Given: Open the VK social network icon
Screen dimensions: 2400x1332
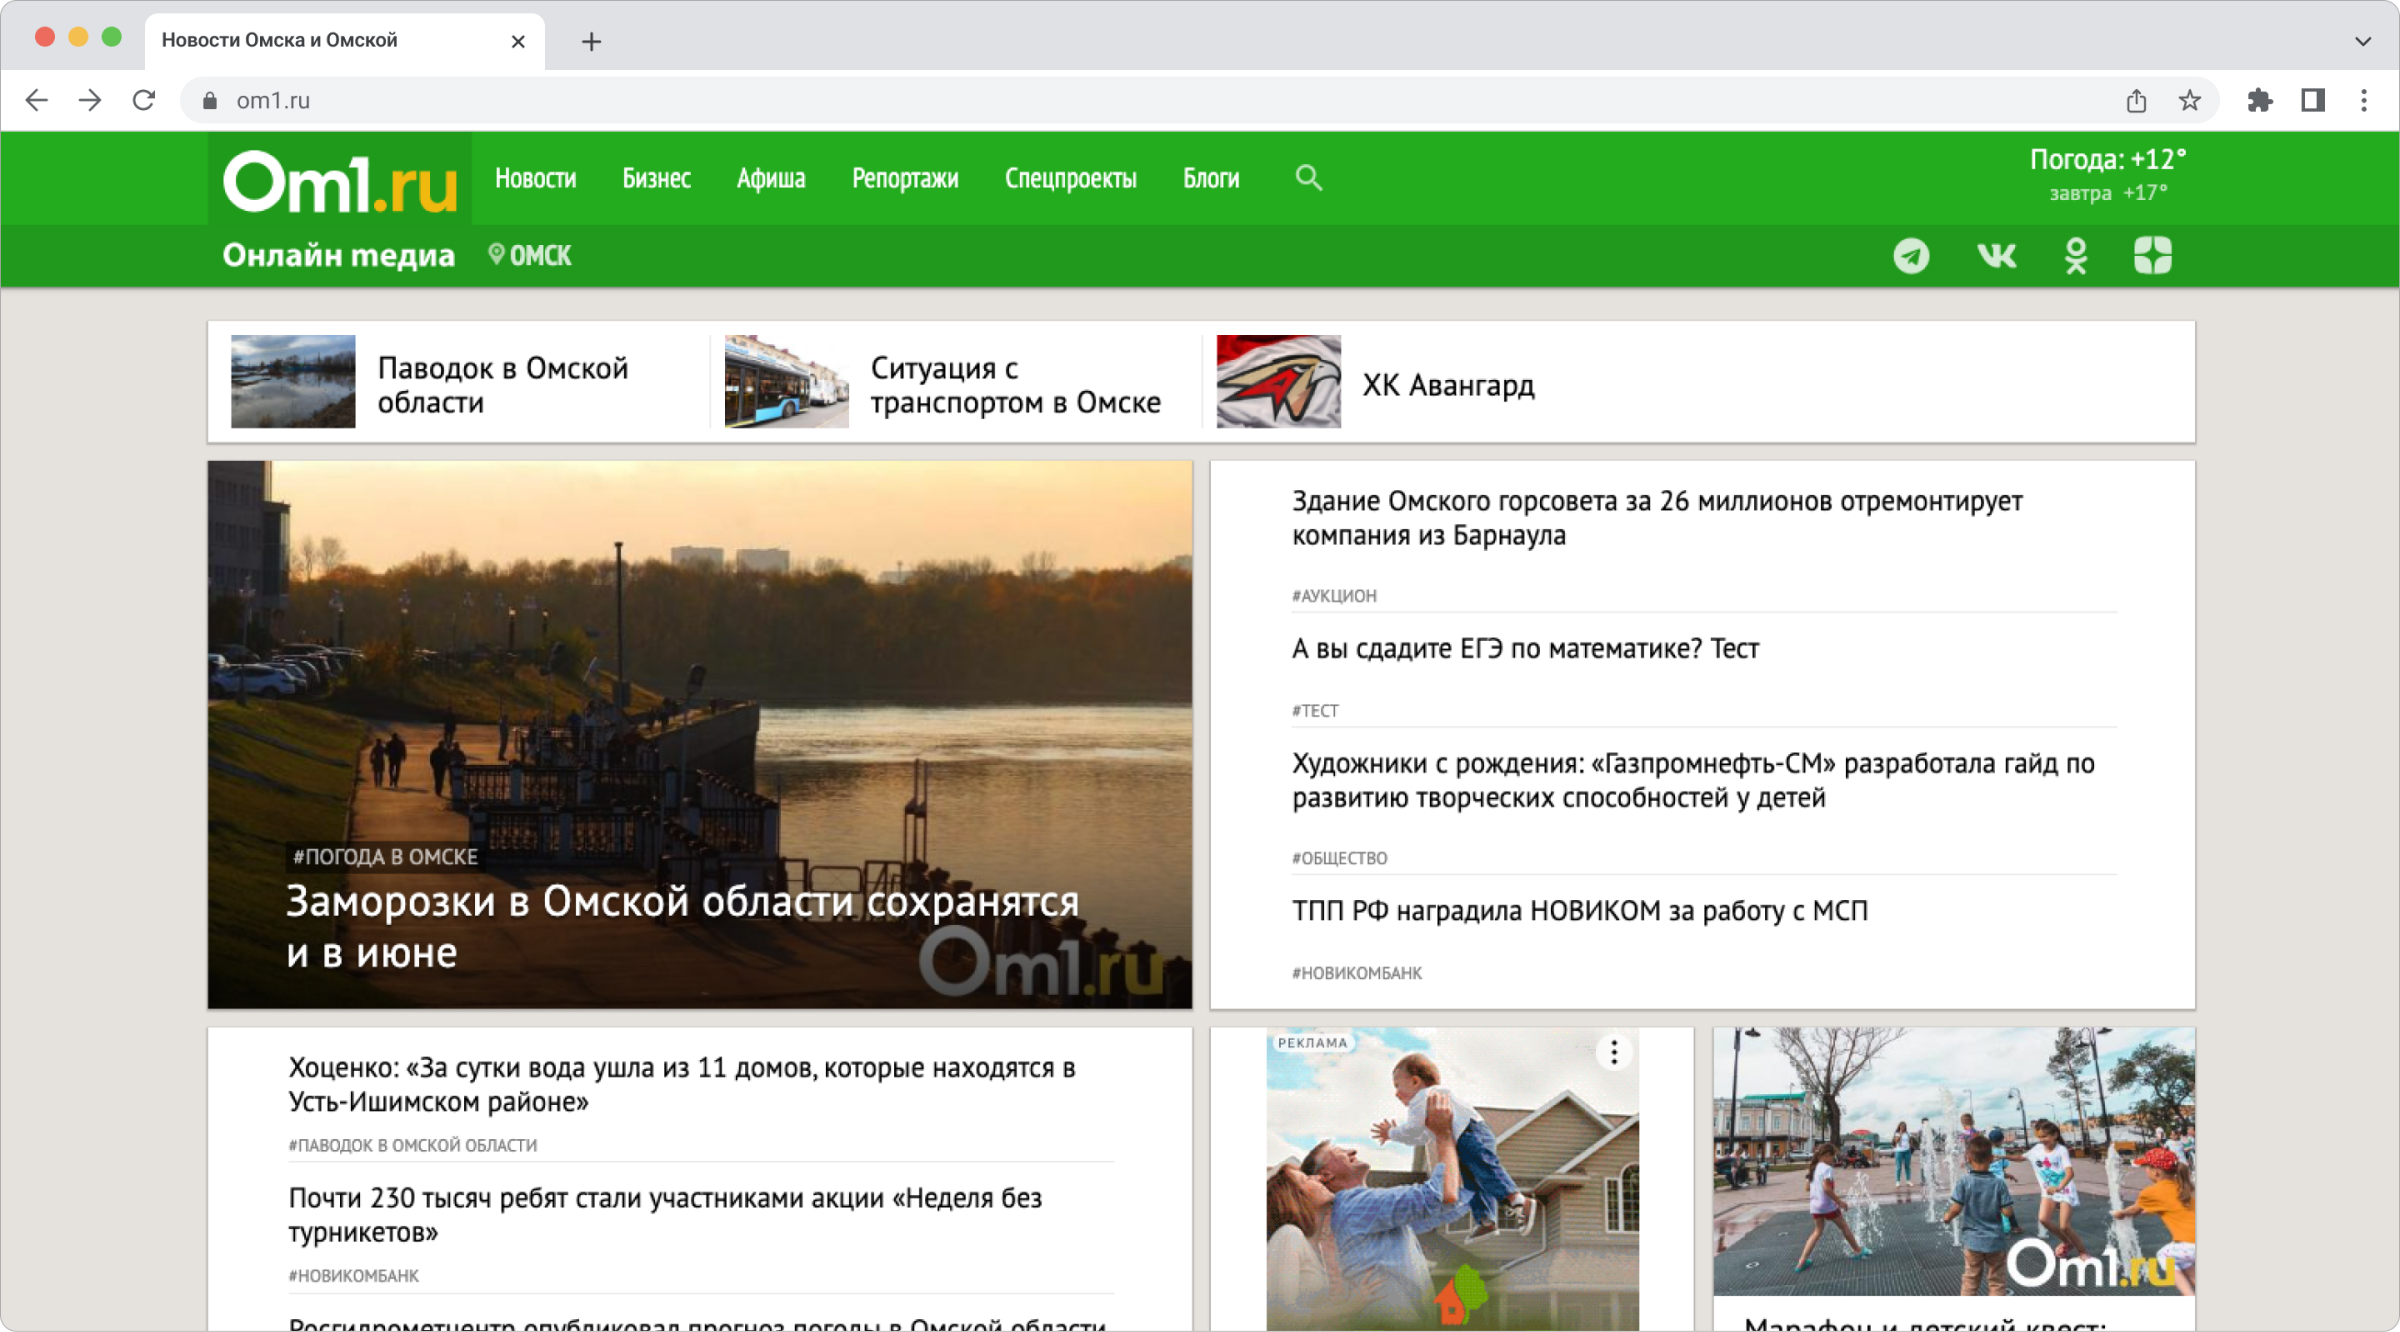Looking at the screenshot, I should click(1996, 256).
